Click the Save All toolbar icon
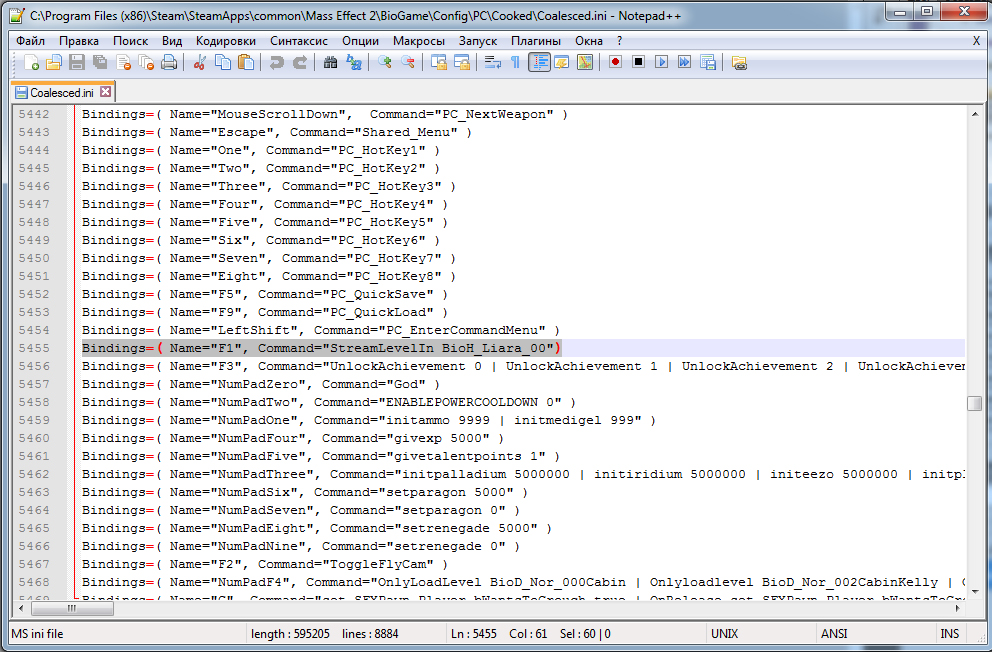This screenshot has height=652, width=992. (x=100, y=63)
